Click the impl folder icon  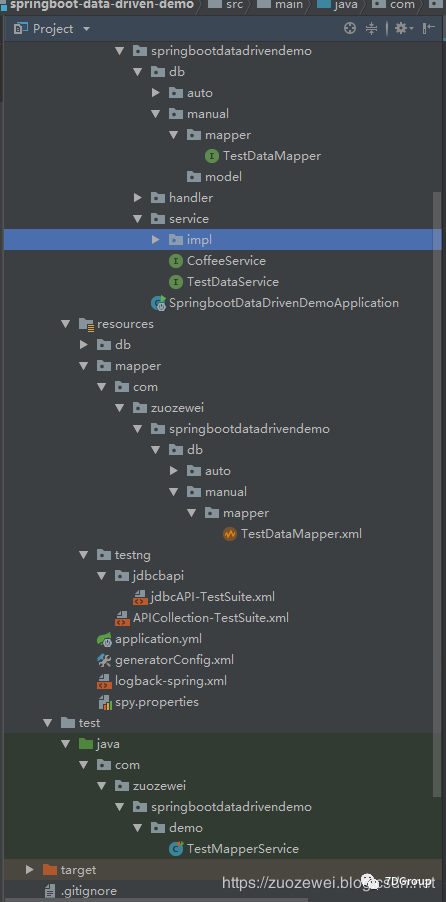point(176,240)
